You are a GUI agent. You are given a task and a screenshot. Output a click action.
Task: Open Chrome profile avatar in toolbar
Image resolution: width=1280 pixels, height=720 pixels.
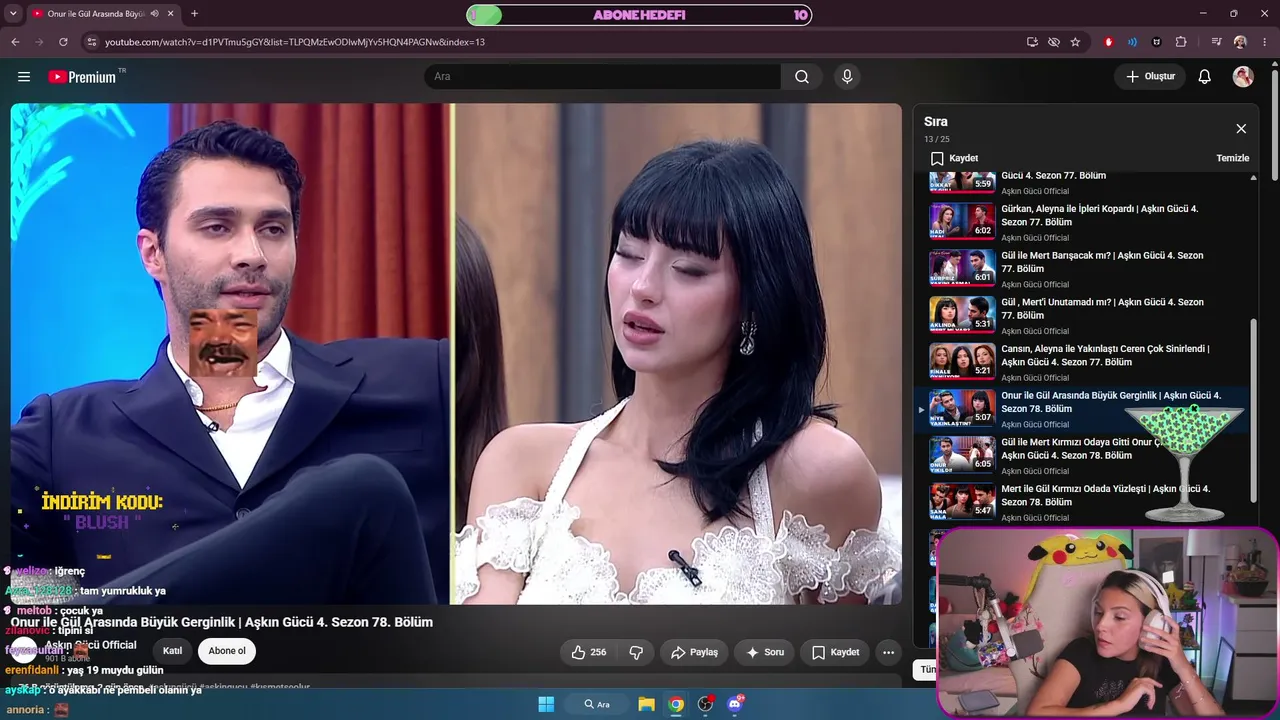click(1240, 42)
